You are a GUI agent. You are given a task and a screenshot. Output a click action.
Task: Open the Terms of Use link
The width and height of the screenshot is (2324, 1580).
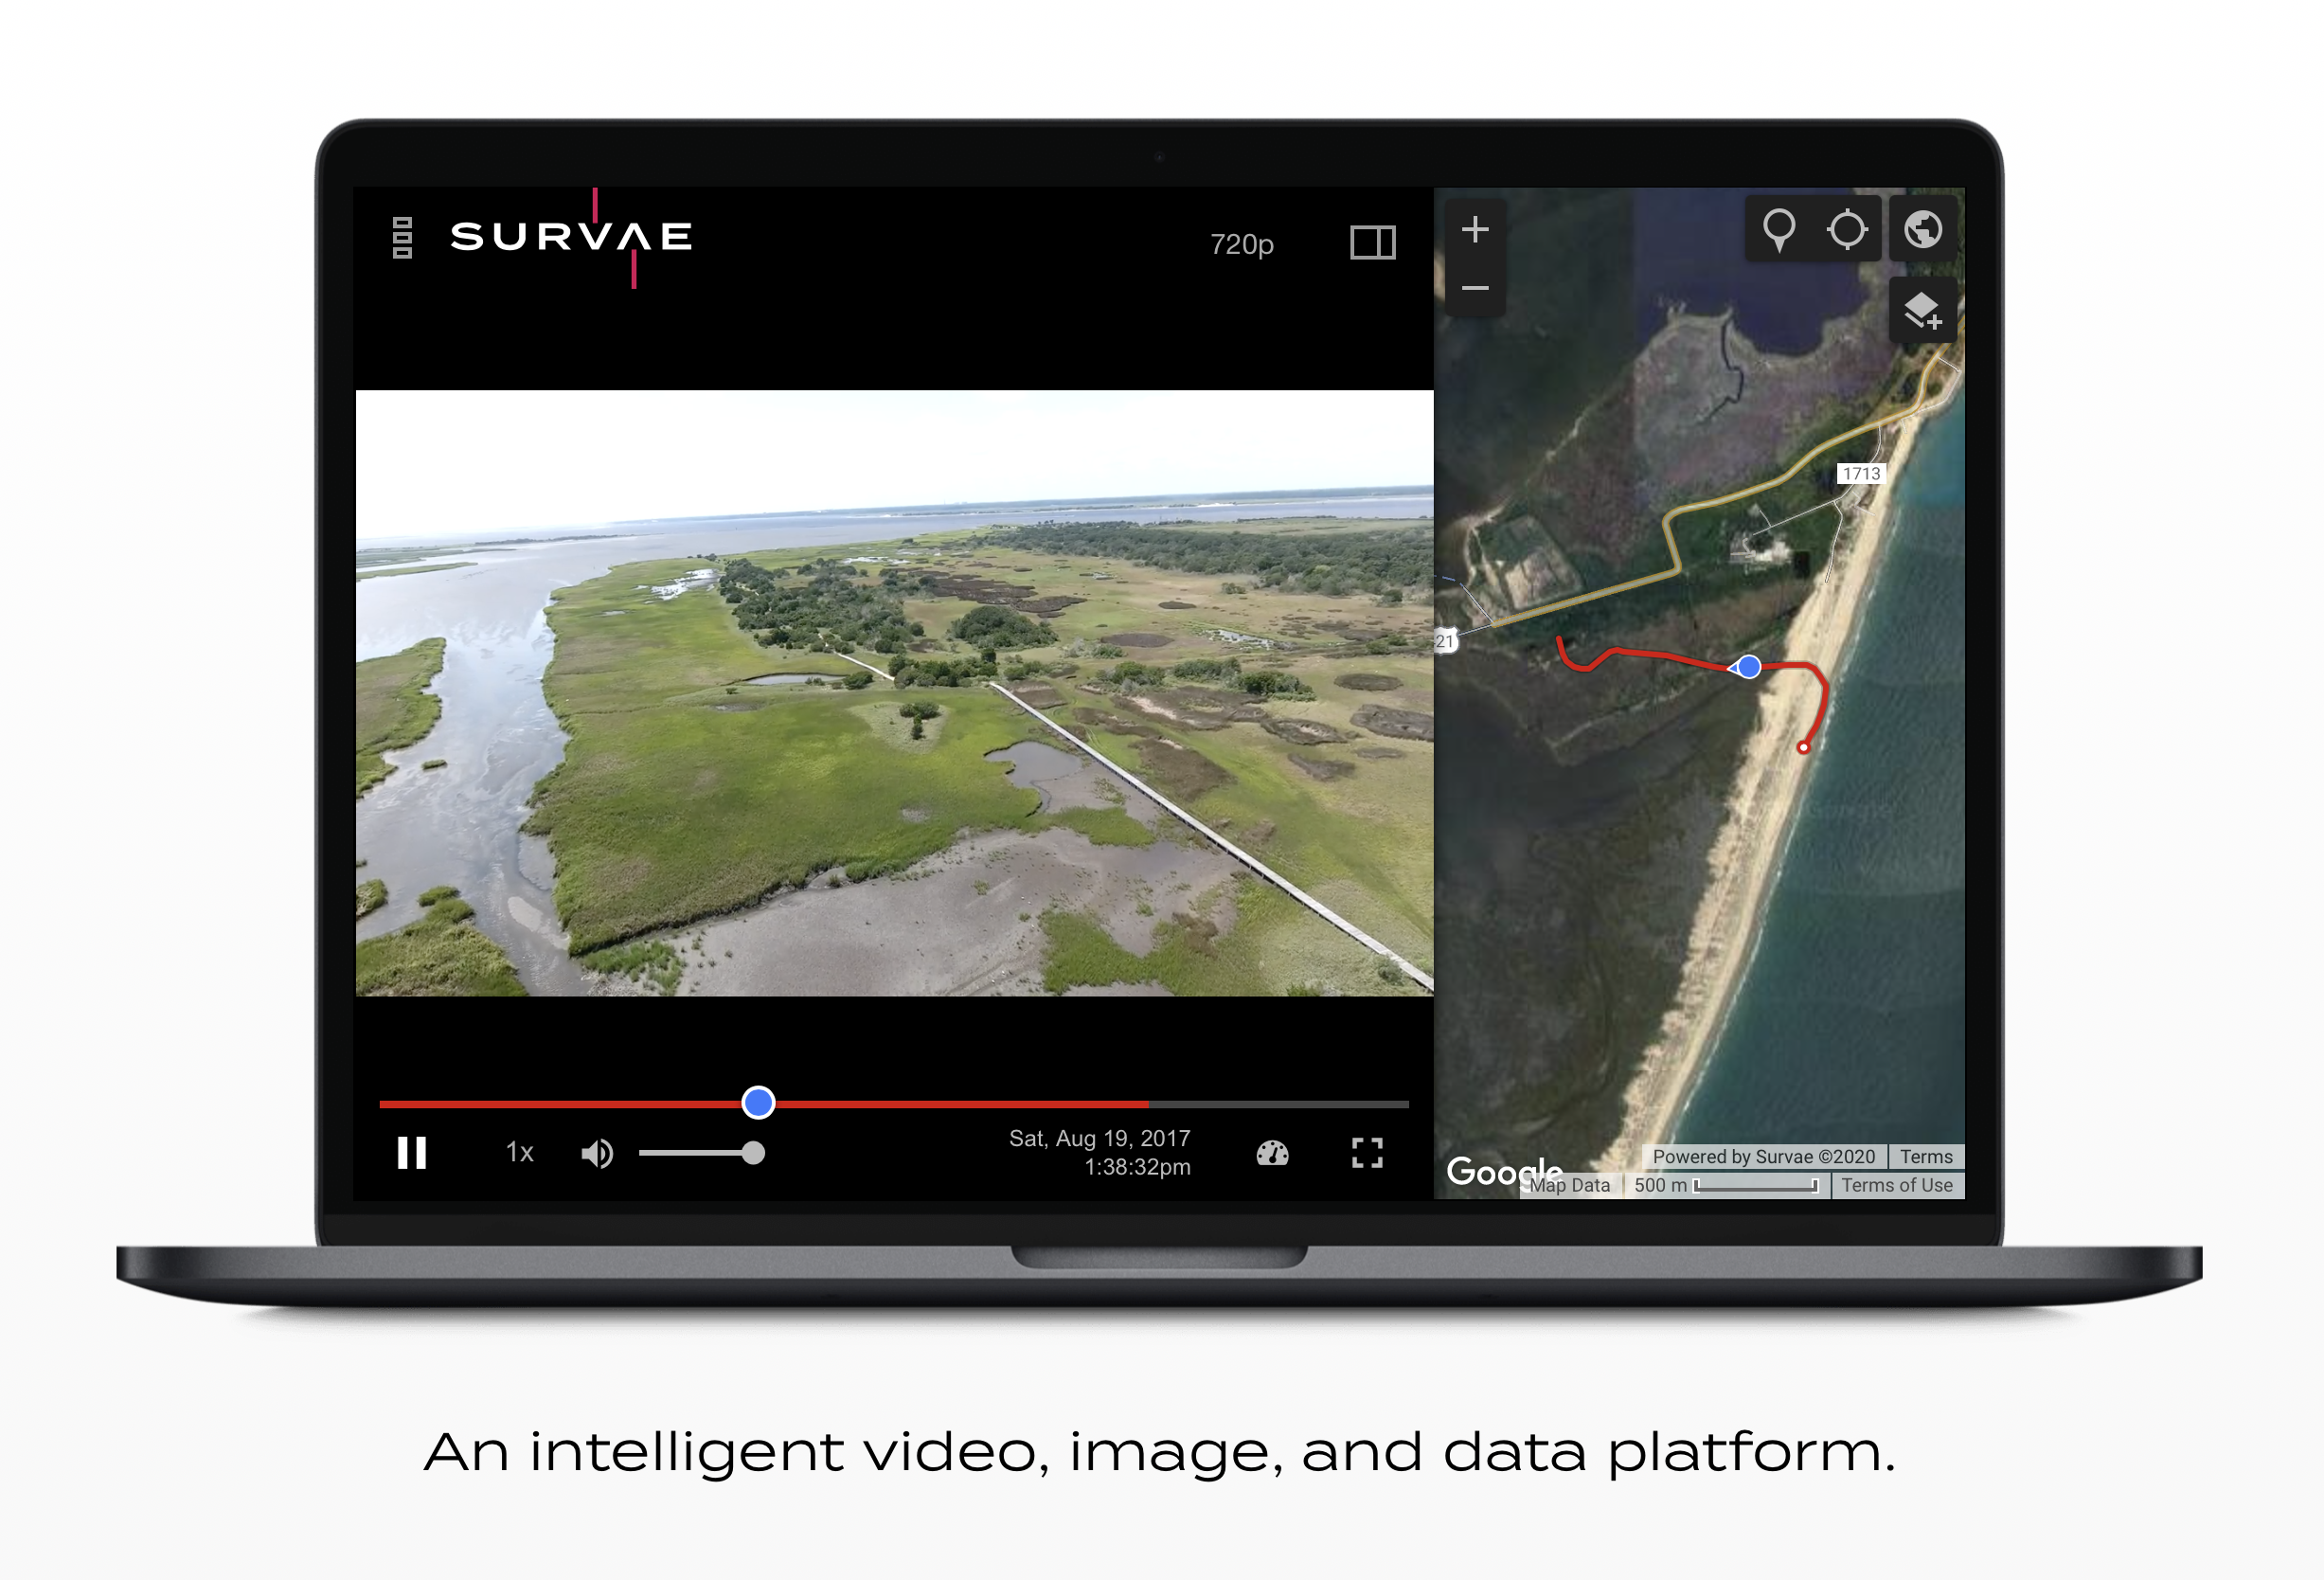coord(1896,1185)
